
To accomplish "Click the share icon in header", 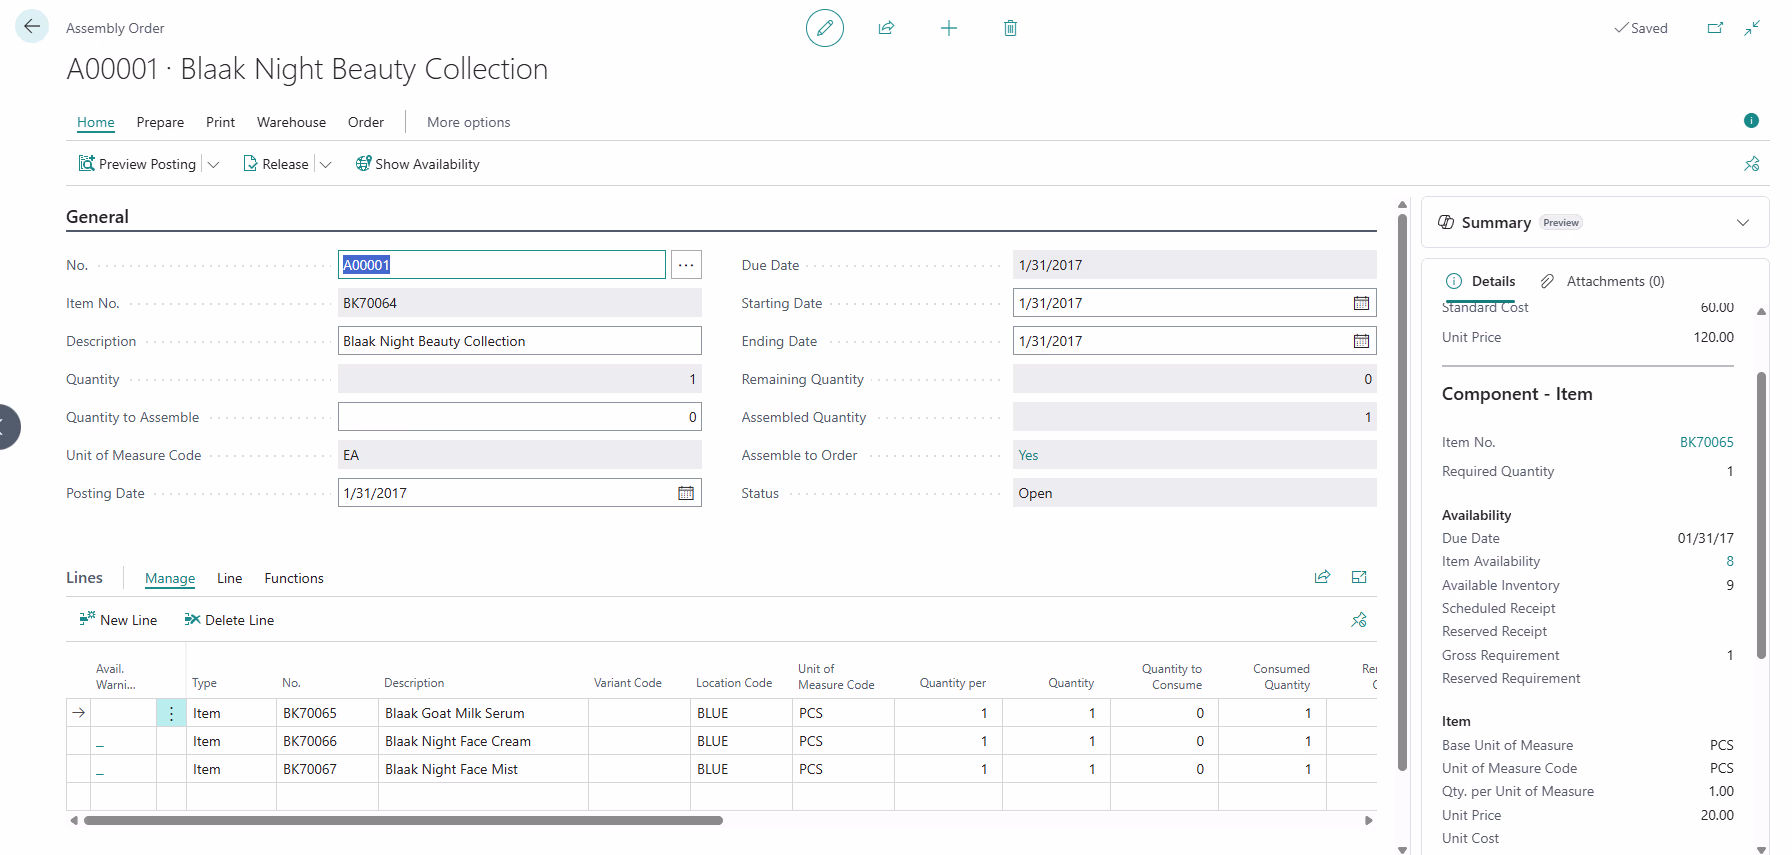I will [x=886, y=28].
